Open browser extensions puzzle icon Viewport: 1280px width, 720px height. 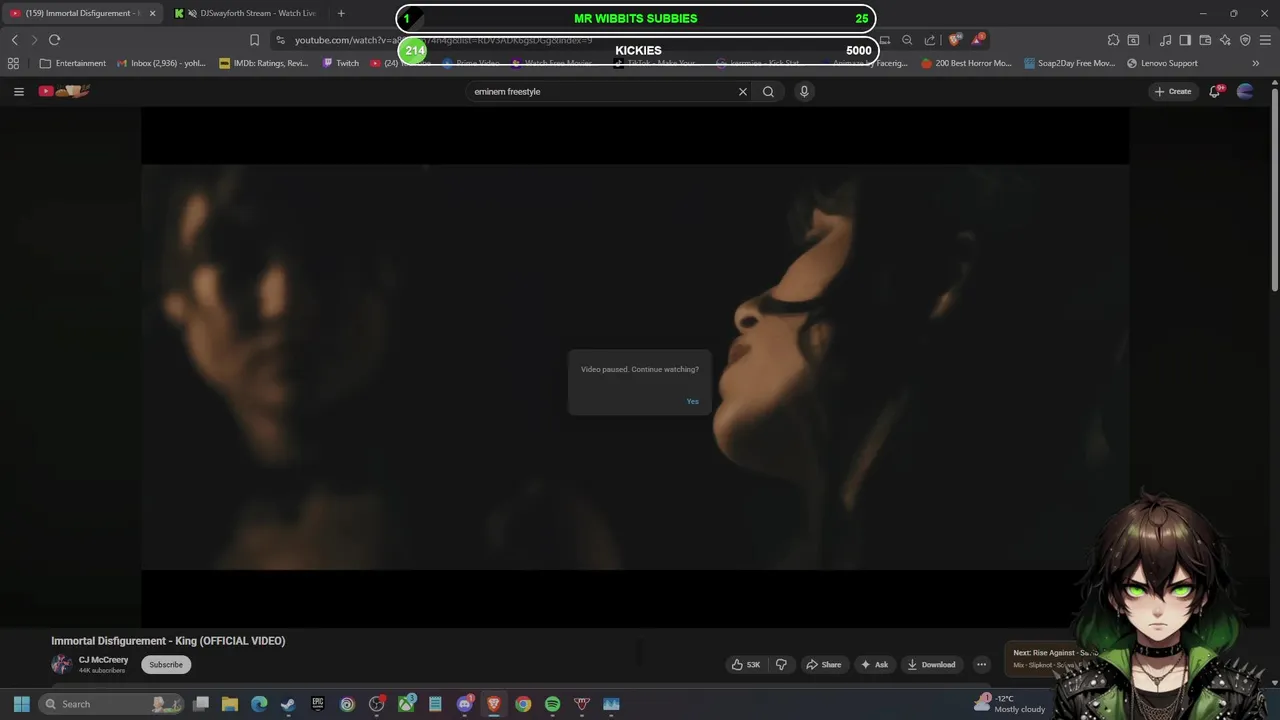(1113, 40)
